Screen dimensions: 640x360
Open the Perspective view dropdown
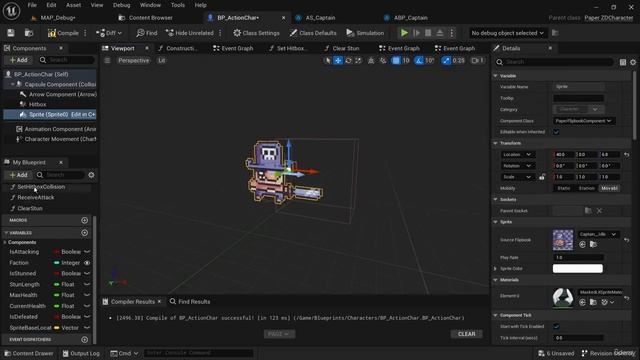coord(133,60)
